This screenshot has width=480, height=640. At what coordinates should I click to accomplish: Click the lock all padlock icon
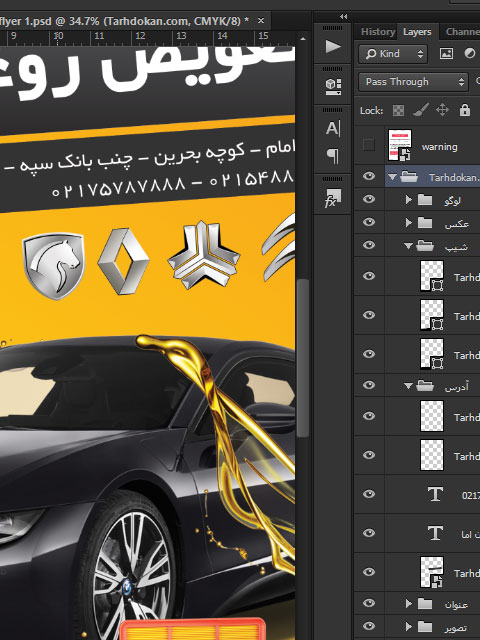[464, 110]
